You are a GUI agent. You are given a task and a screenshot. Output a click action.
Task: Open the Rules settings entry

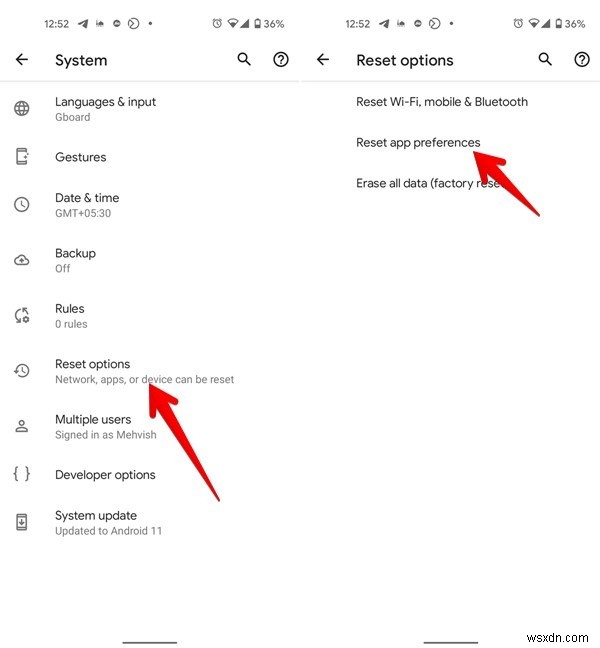coord(150,316)
